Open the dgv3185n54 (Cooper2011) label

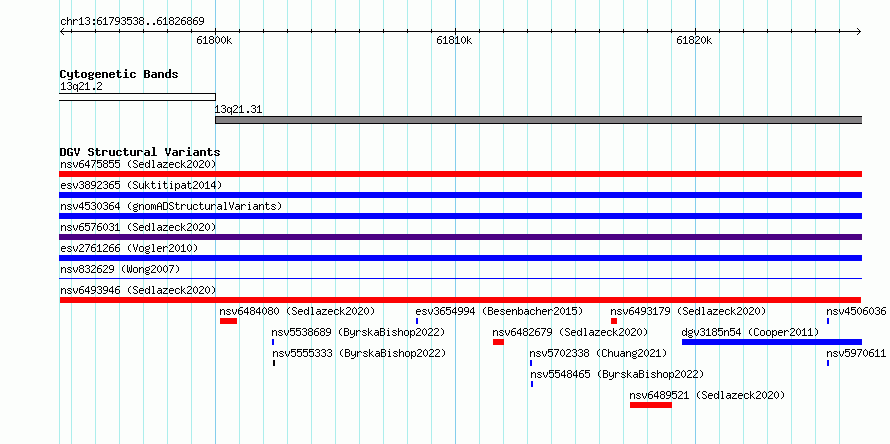750,332
